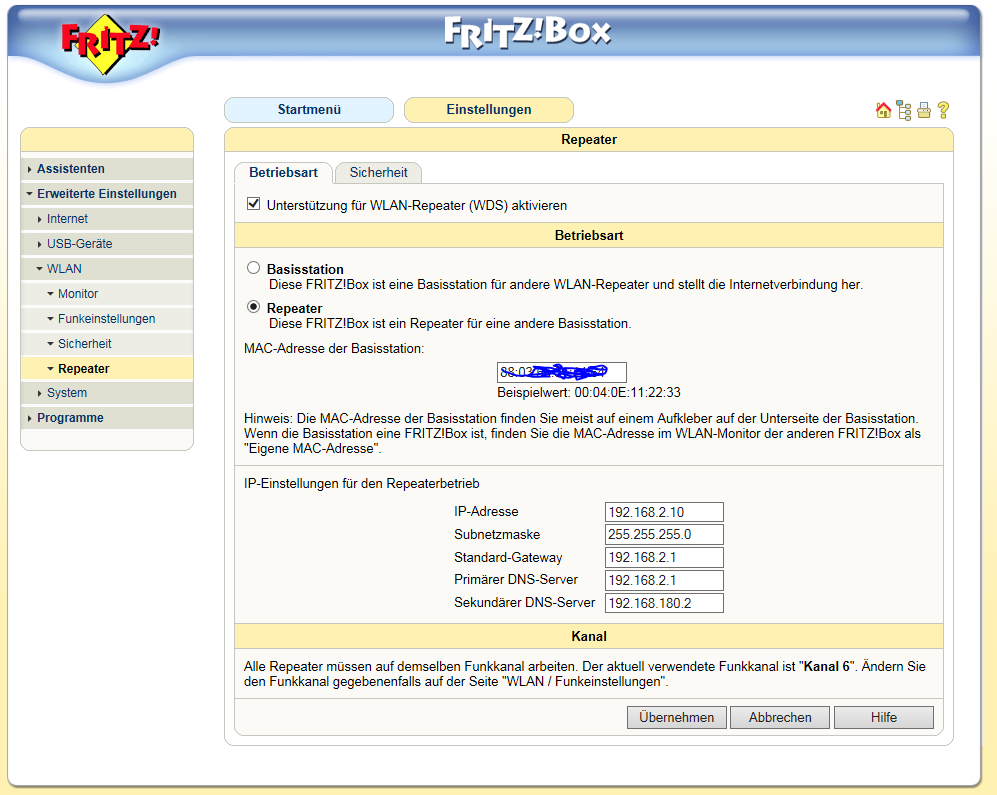Toggle WLAN-Repeater (WDS) support checkbox

coord(254,204)
